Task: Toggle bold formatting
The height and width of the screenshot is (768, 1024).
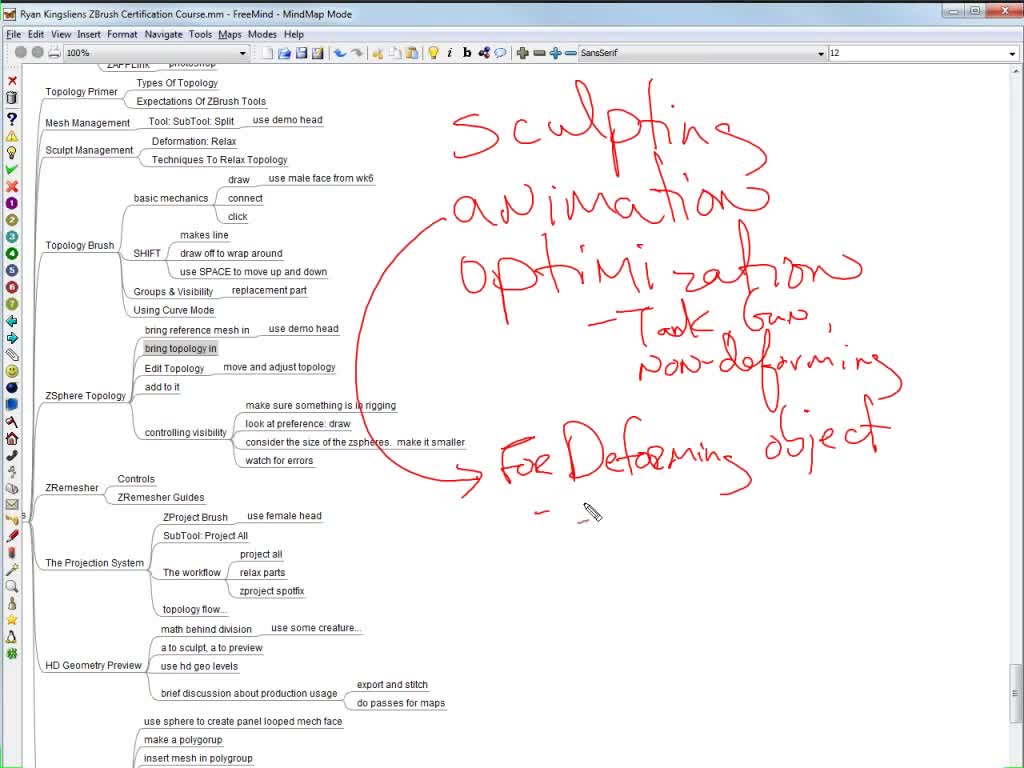Action: point(467,53)
